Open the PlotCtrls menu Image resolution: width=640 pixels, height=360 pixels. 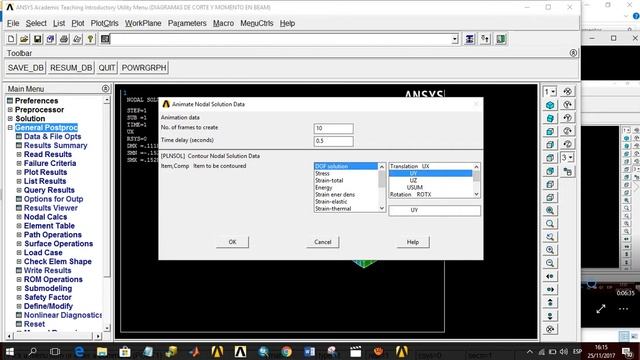(x=104, y=23)
